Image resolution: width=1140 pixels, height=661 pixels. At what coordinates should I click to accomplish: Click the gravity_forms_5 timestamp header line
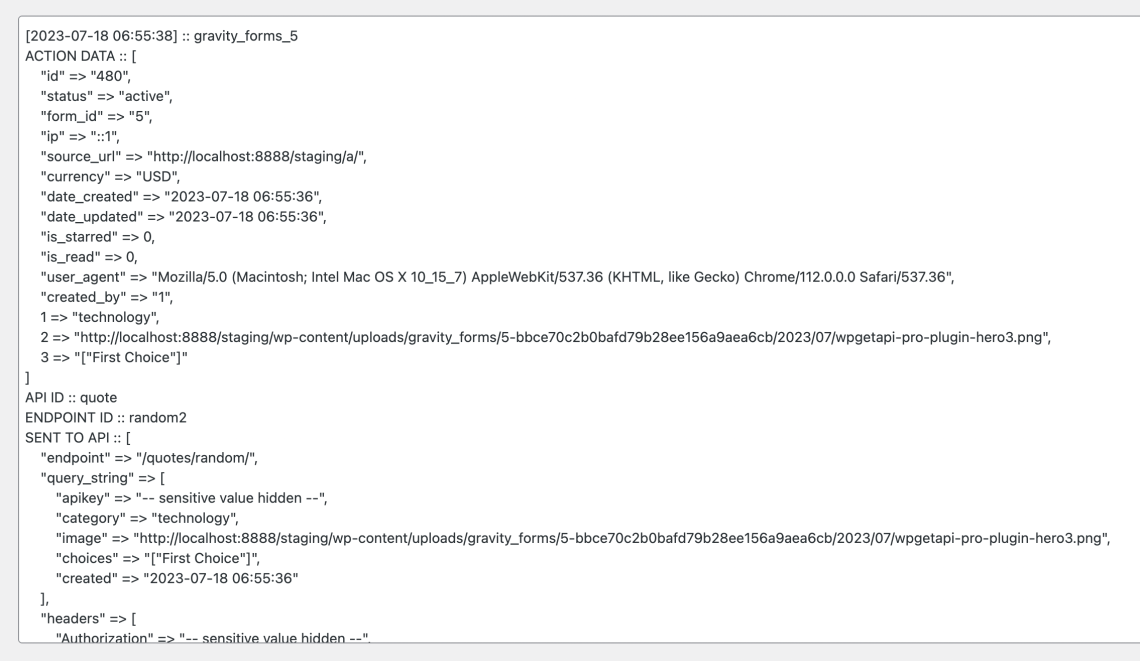[161, 36]
